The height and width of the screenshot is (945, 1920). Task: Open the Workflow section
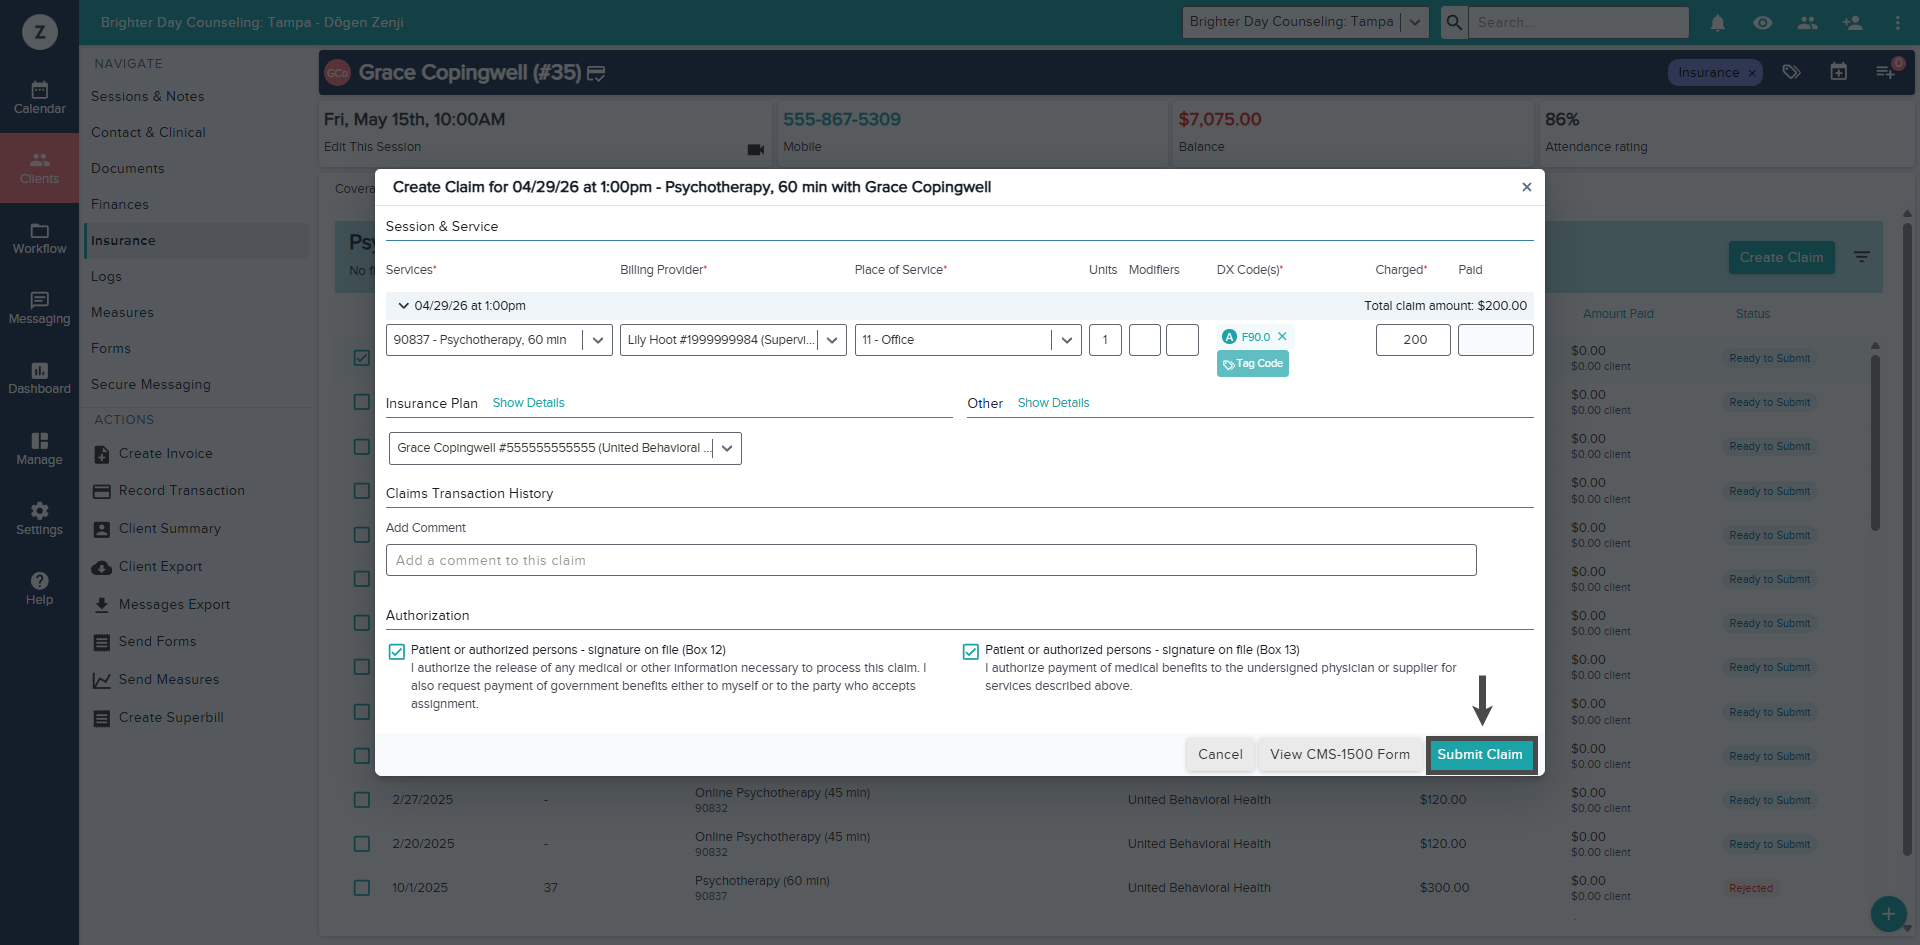(39, 238)
